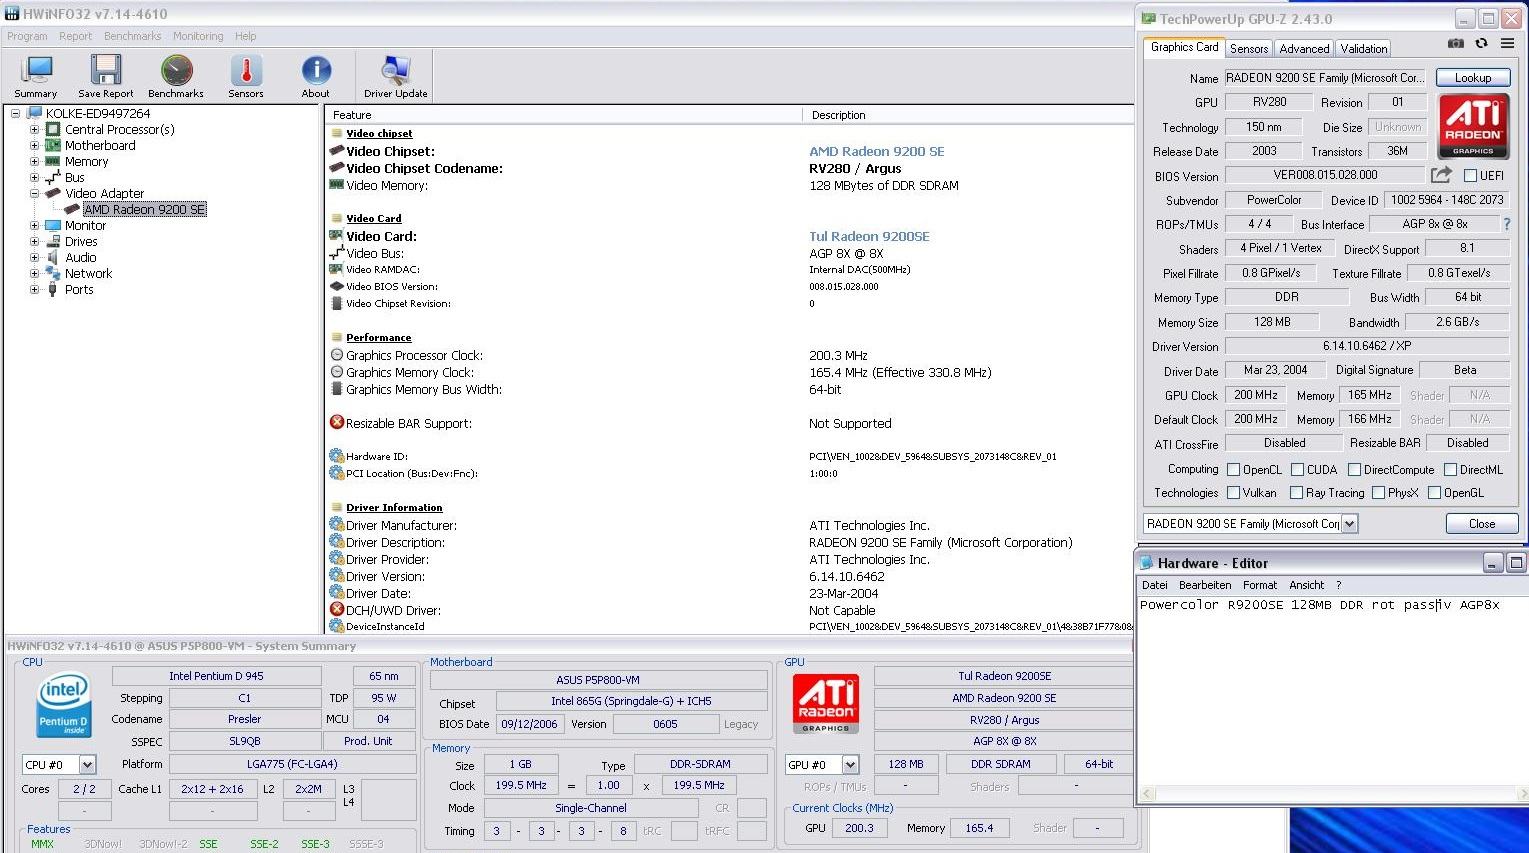Open the Summary toolbar icon in HWiNFO32

point(36,77)
